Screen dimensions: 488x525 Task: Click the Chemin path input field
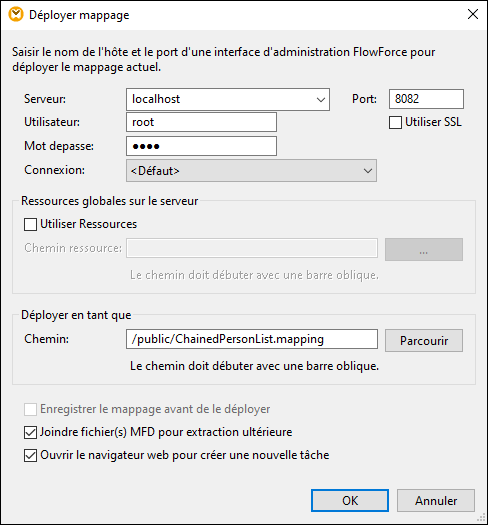pyautogui.click(x=252, y=339)
